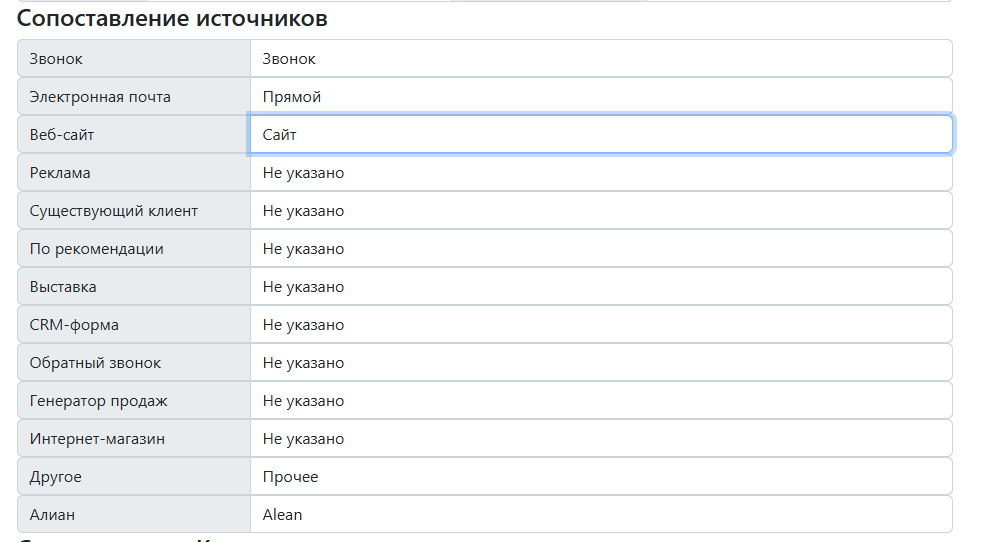Open Алиан dropdown showing Alean
The image size is (984, 542).
pos(601,514)
